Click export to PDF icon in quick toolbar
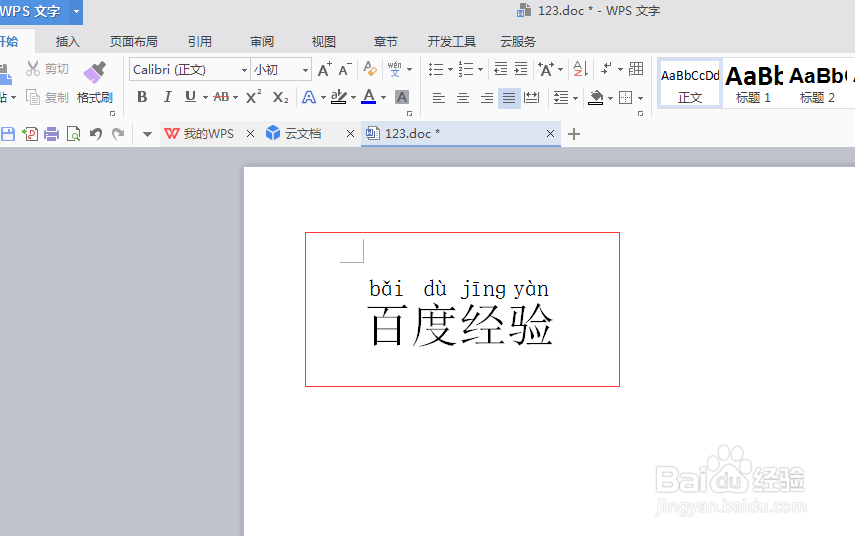 click(x=30, y=134)
